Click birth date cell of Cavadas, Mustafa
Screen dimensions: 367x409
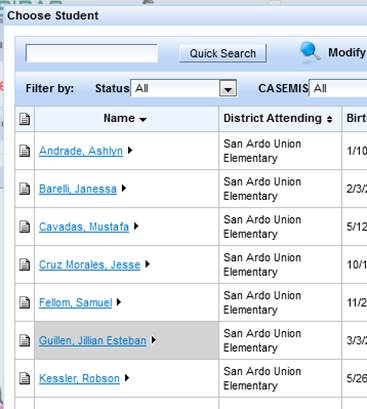click(355, 227)
